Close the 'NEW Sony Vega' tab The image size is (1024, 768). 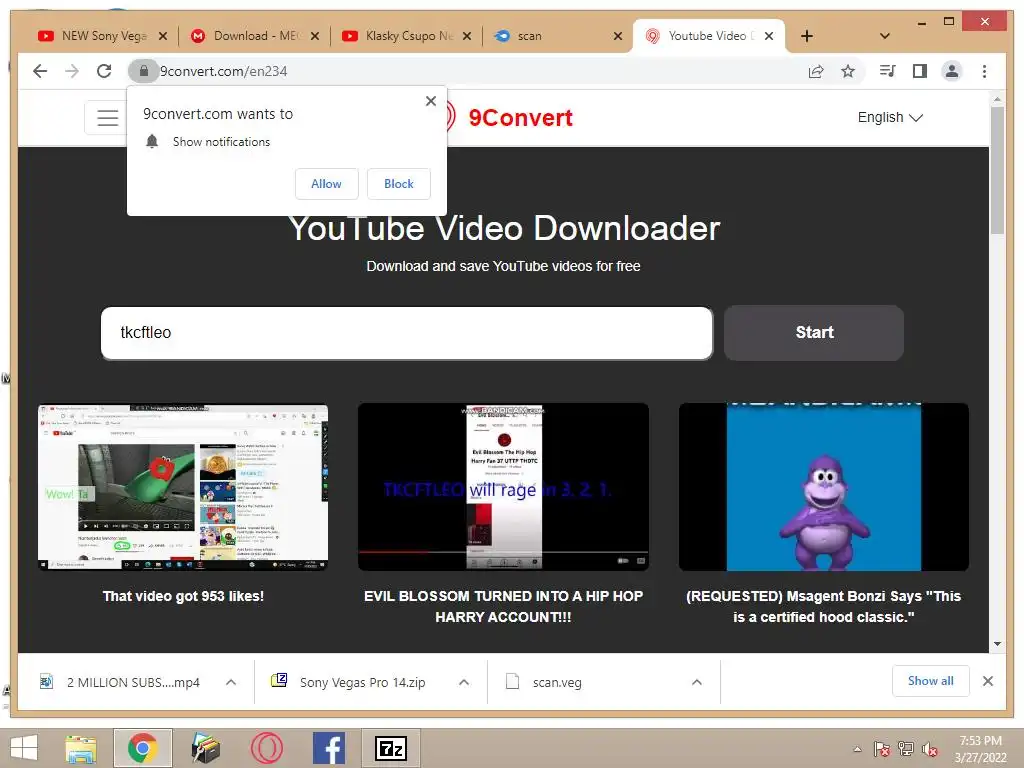(x=163, y=36)
